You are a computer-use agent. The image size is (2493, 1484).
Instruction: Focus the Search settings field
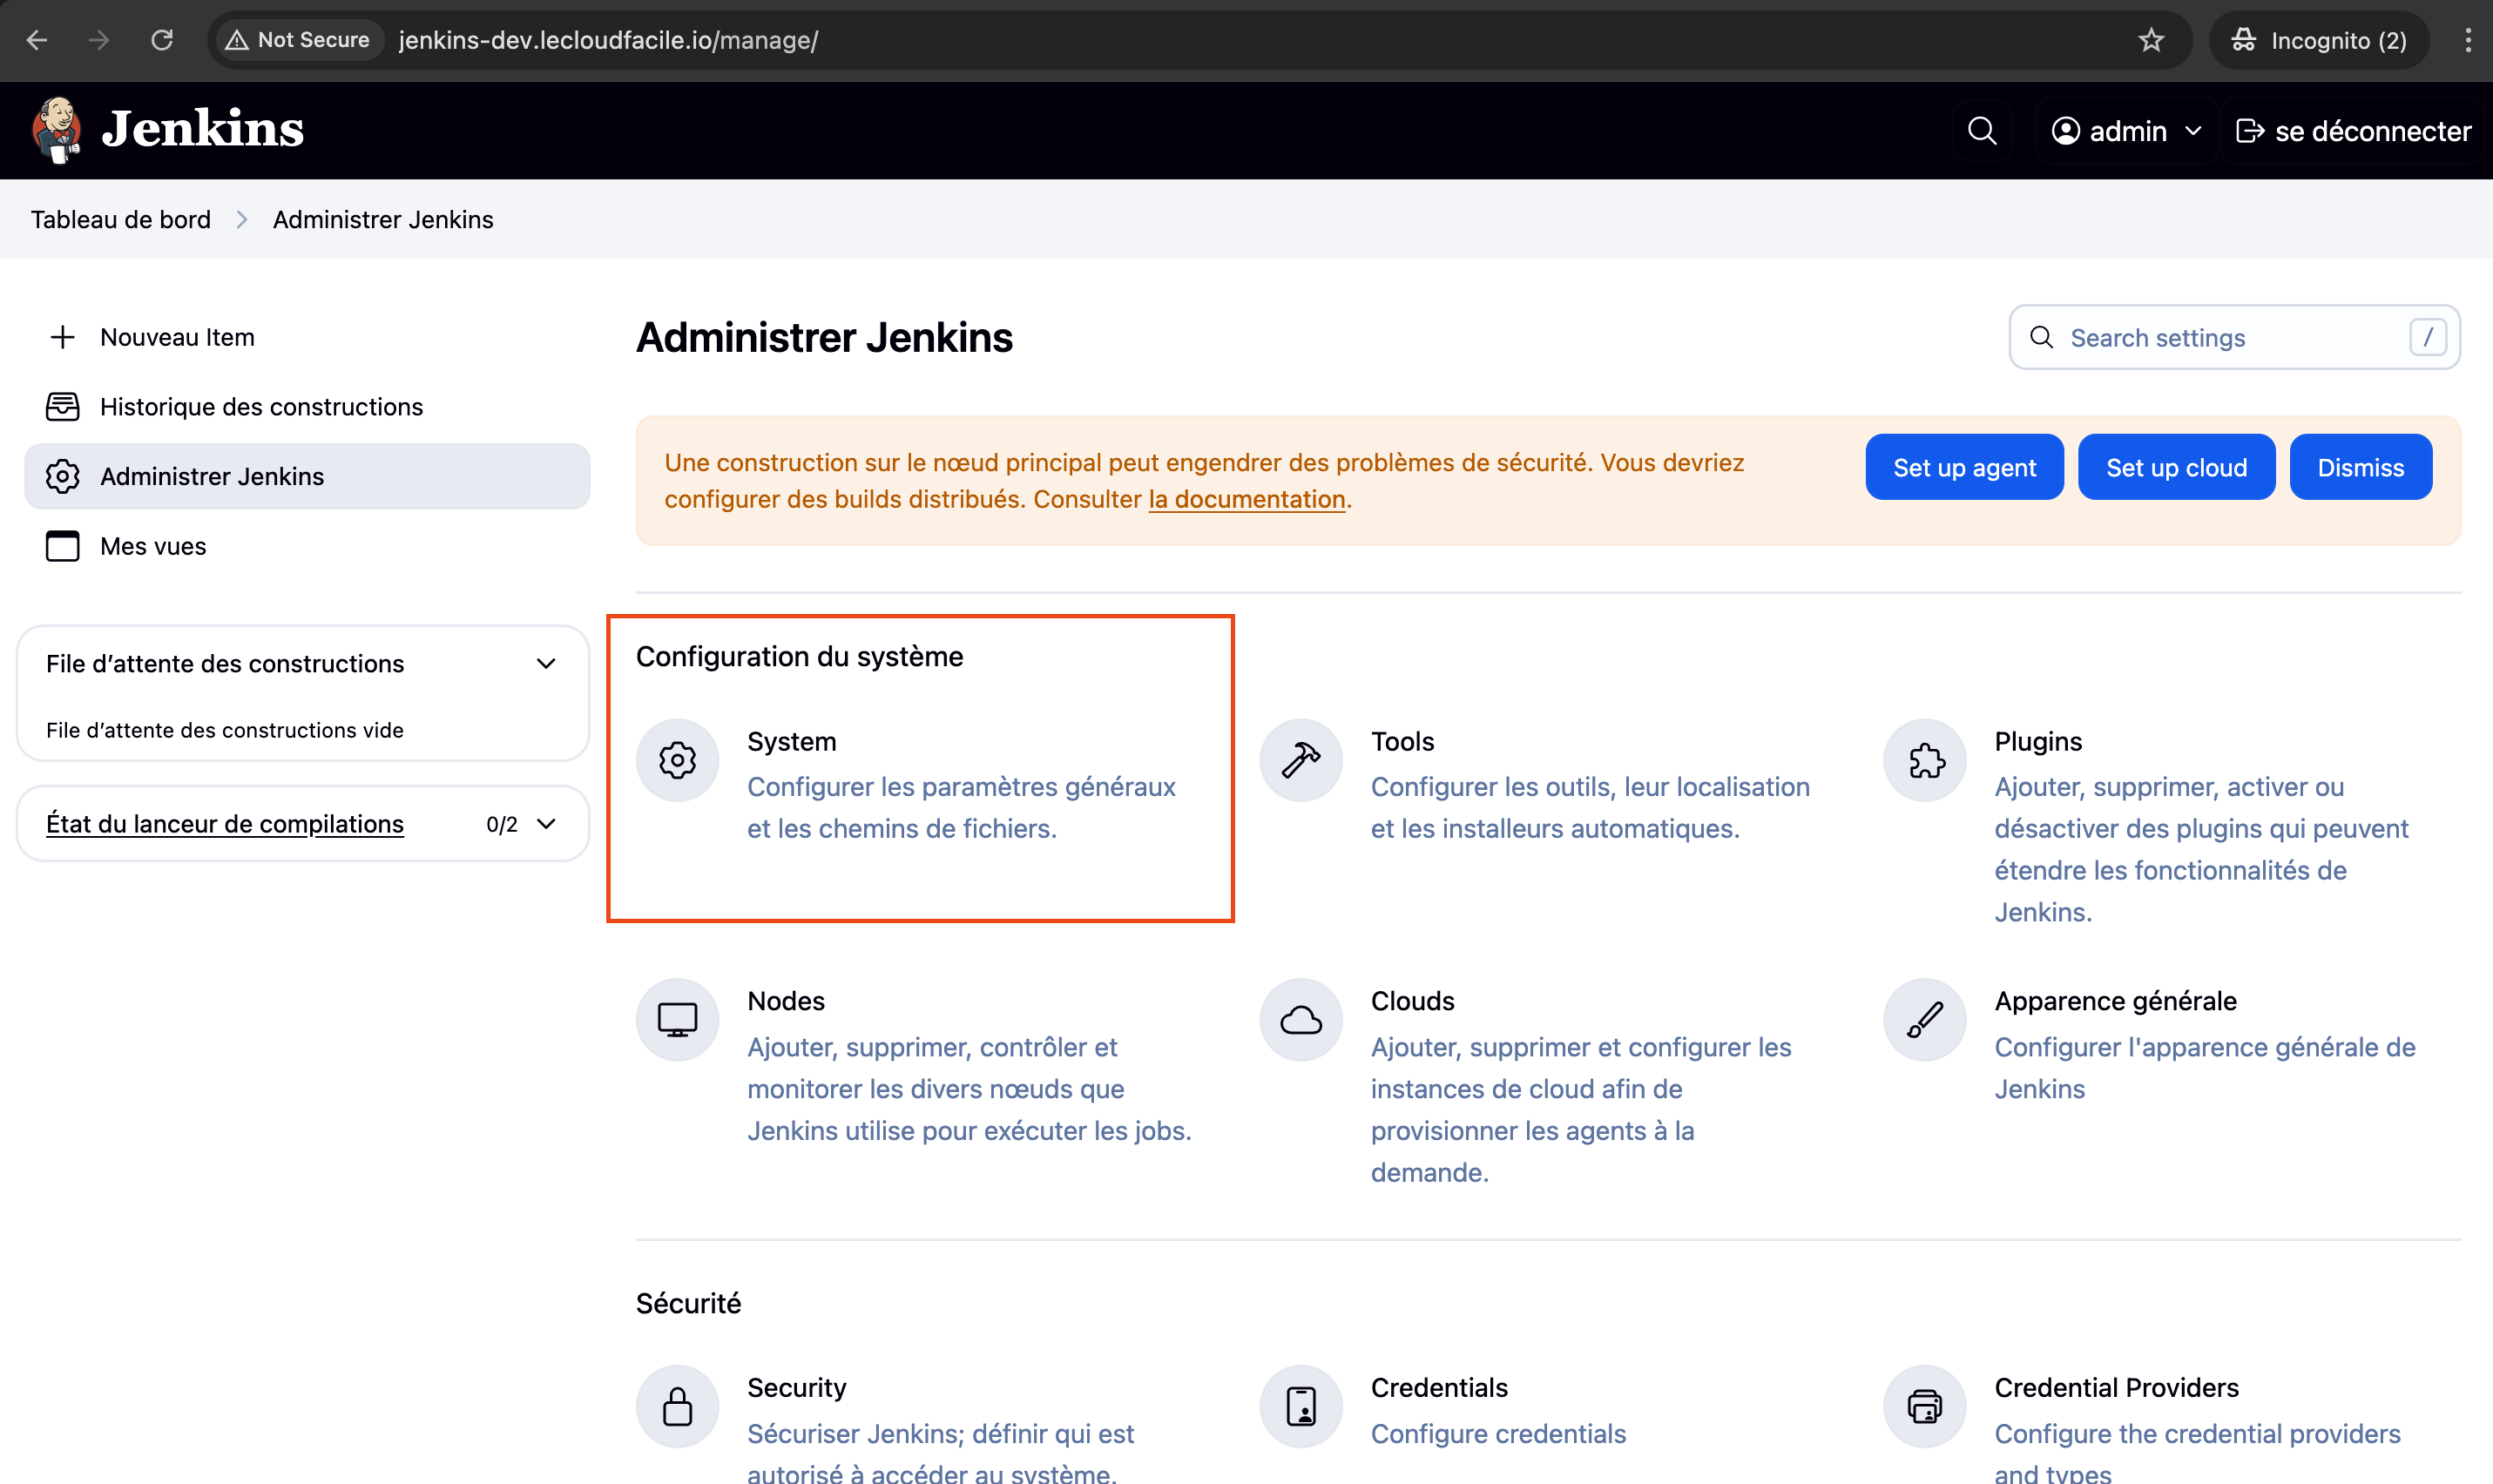tap(2220, 338)
